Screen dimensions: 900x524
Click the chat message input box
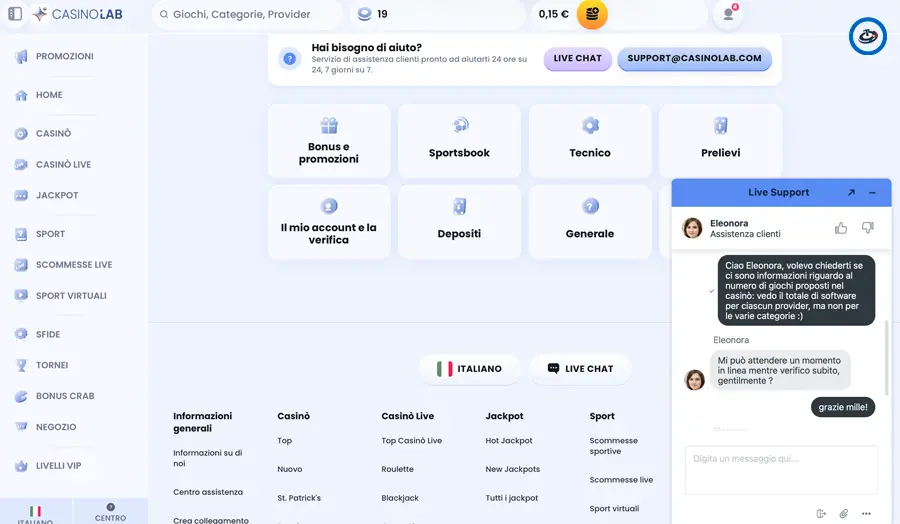click(x=781, y=470)
